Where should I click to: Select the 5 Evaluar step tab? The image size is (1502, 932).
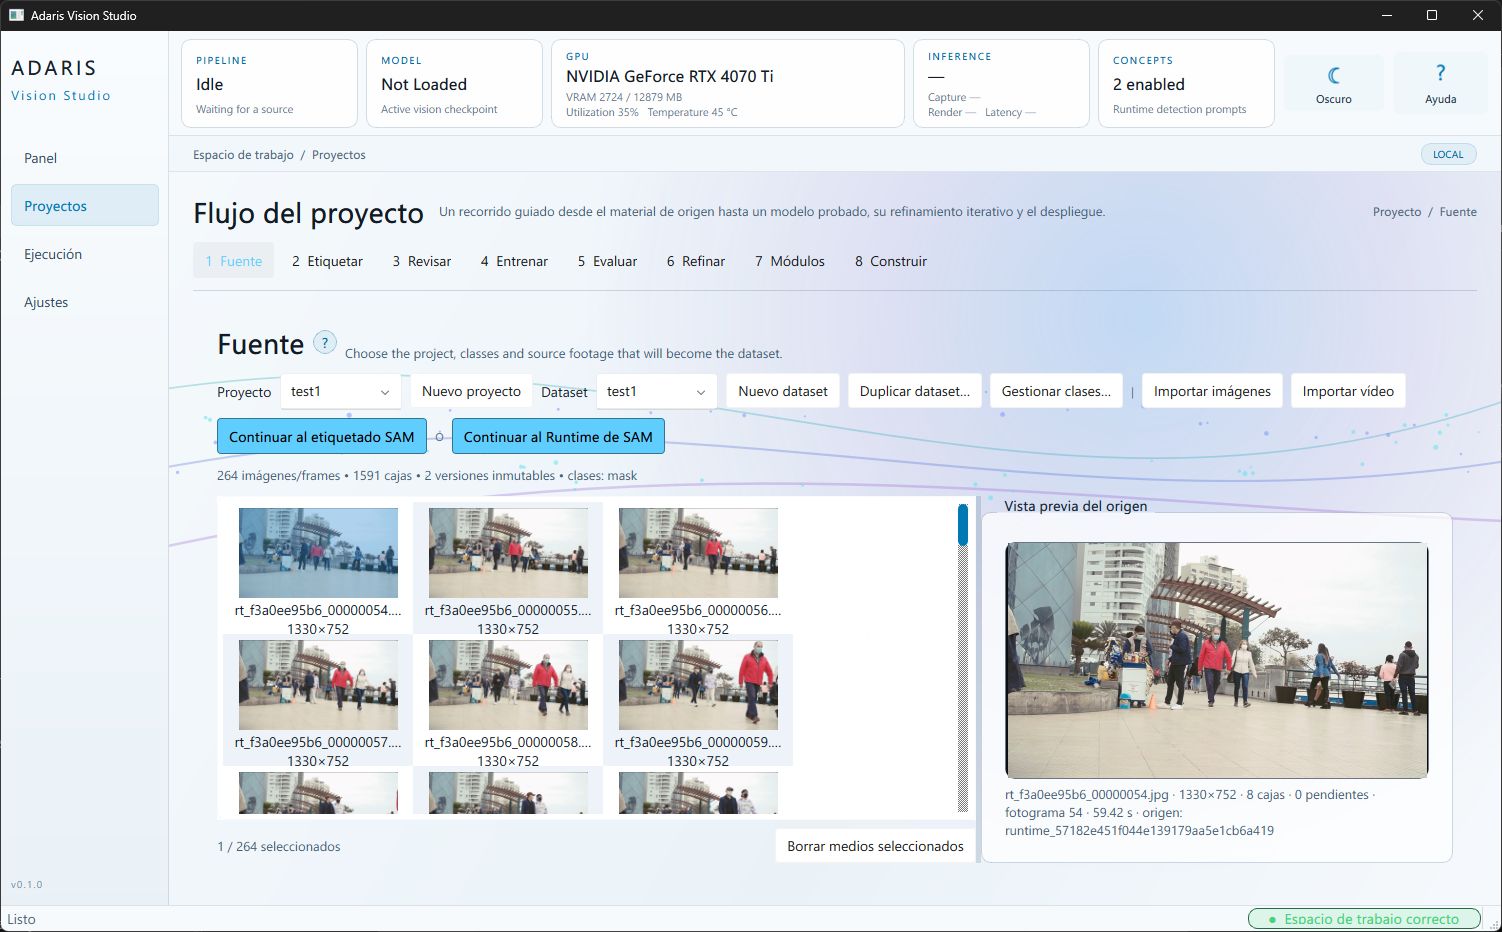point(607,261)
